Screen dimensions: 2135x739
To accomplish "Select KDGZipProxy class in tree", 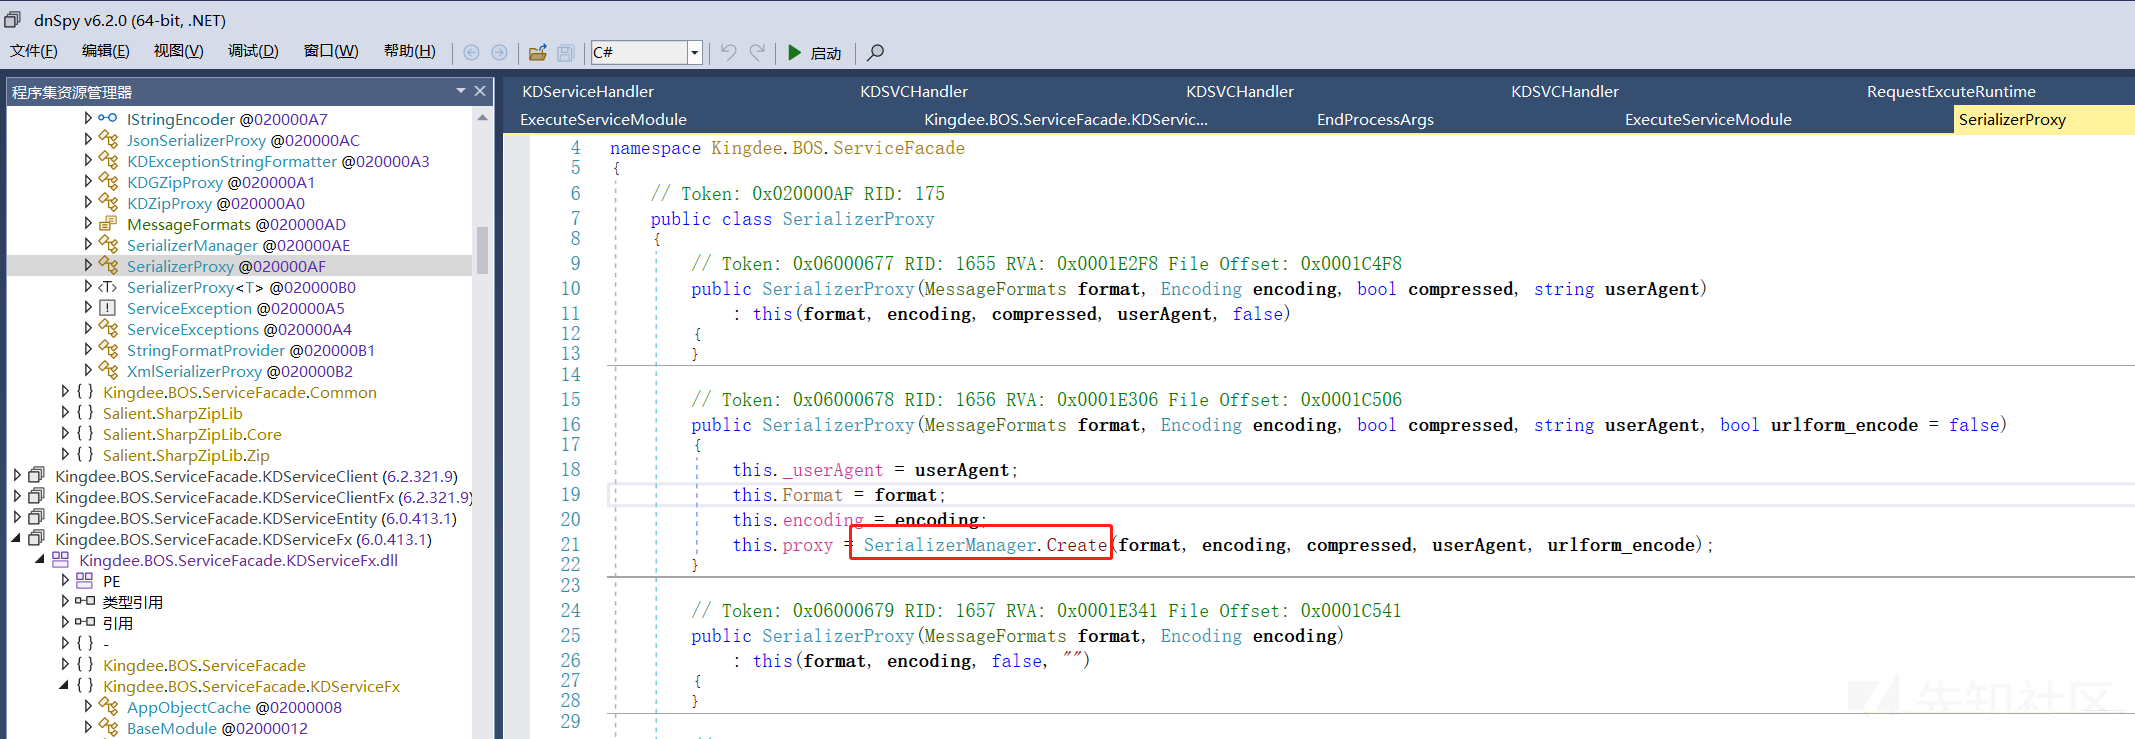I will tap(221, 182).
